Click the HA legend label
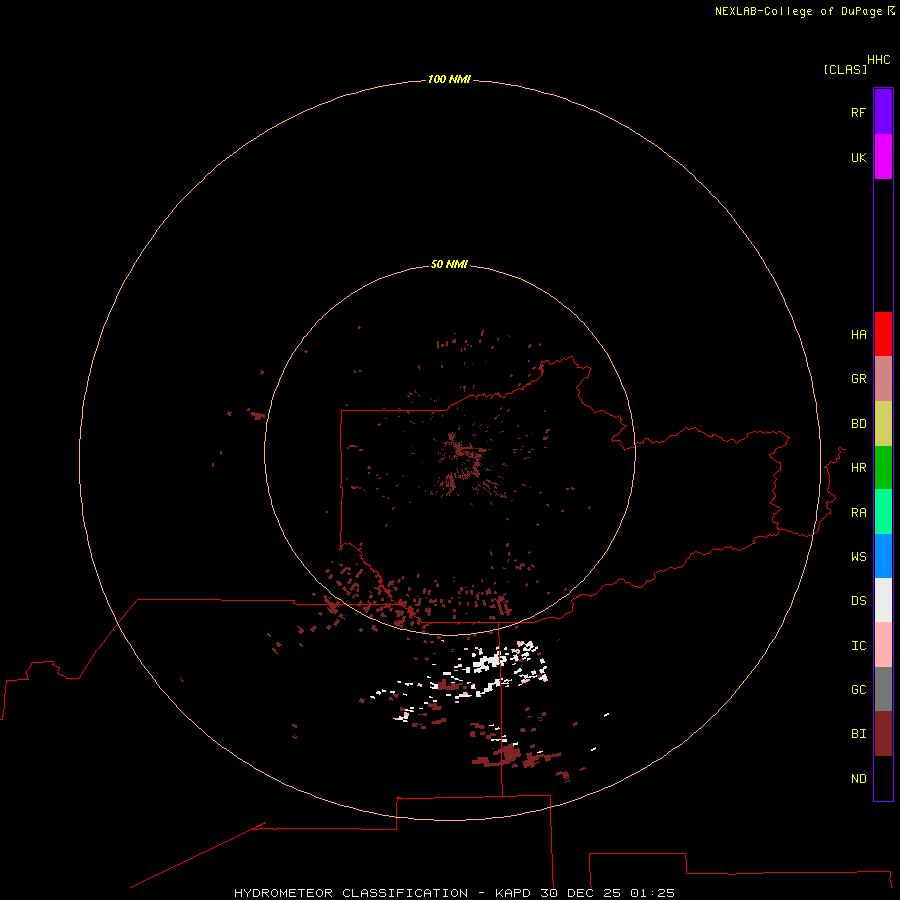Image resolution: width=900 pixels, height=900 pixels. click(x=858, y=335)
